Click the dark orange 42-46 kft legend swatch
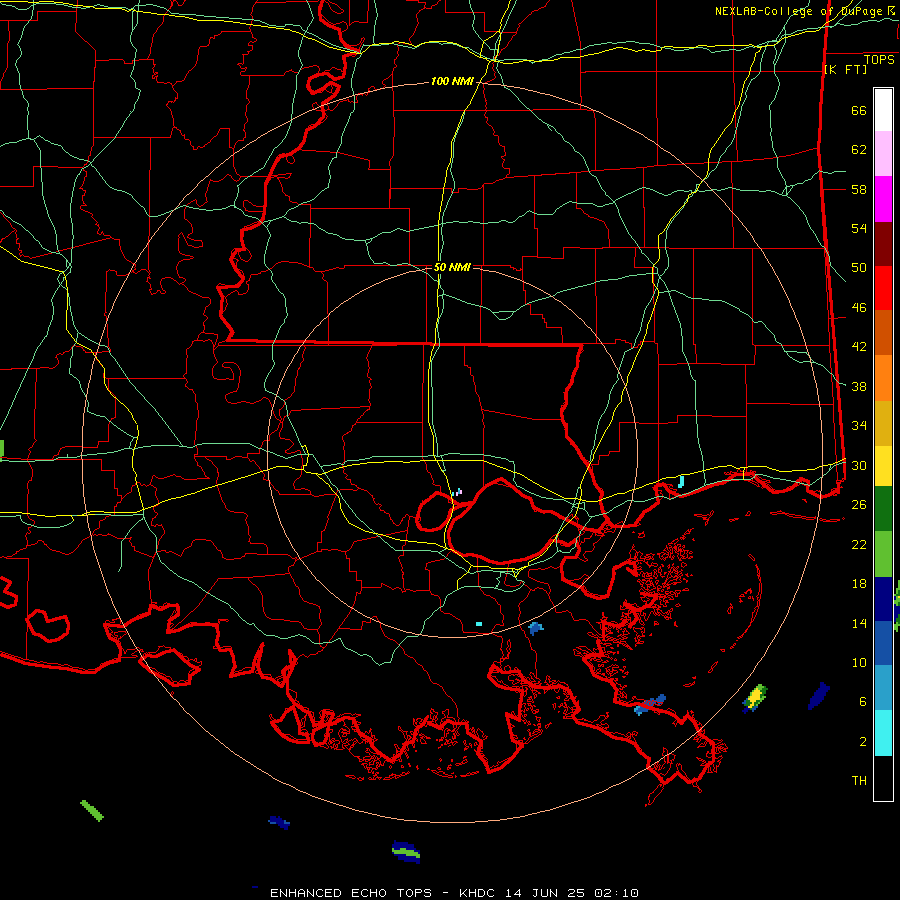The image size is (900, 900). (883, 333)
